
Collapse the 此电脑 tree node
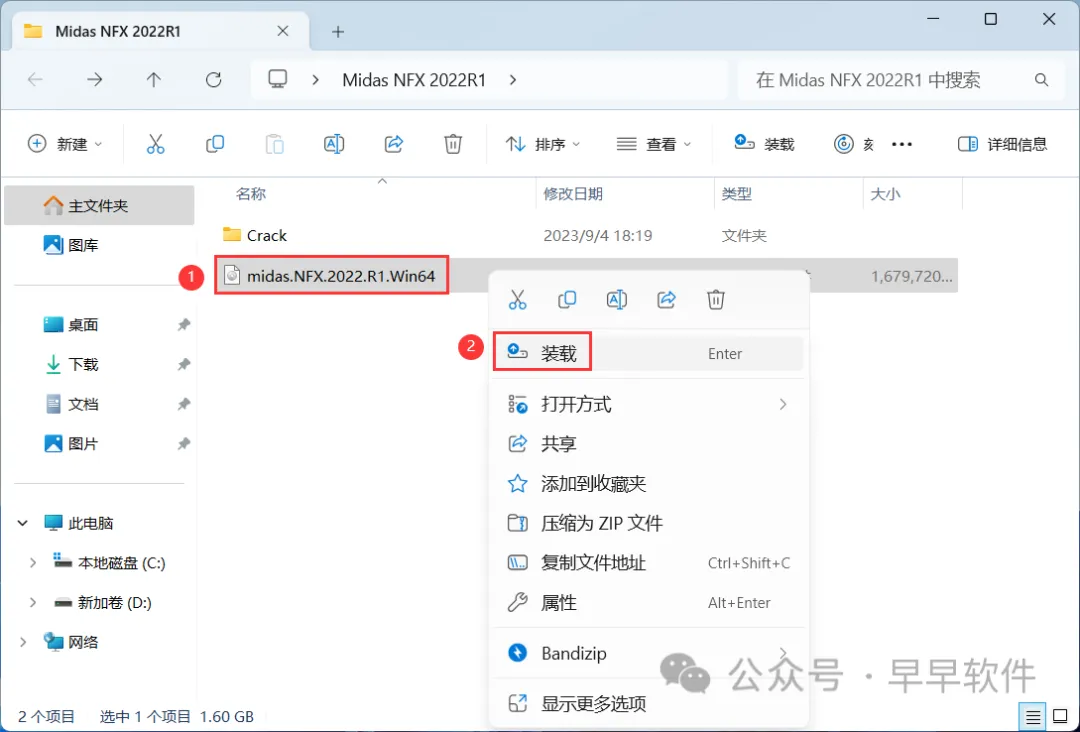(23, 523)
